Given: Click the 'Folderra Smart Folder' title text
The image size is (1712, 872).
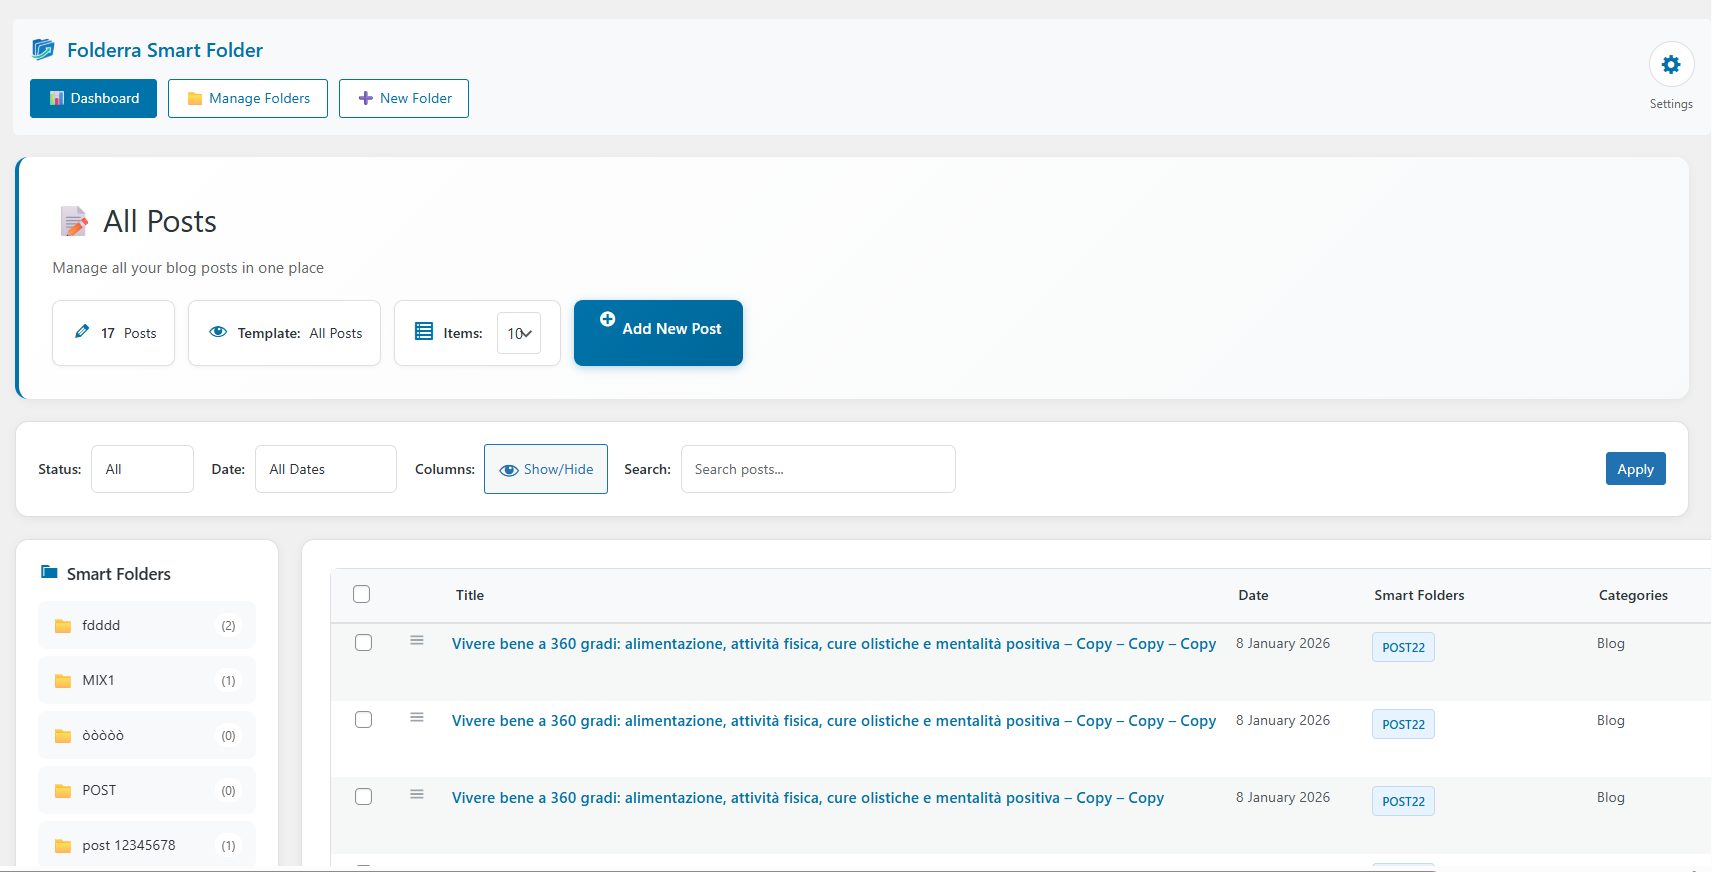Looking at the screenshot, I should pyautogui.click(x=165, y=50).
